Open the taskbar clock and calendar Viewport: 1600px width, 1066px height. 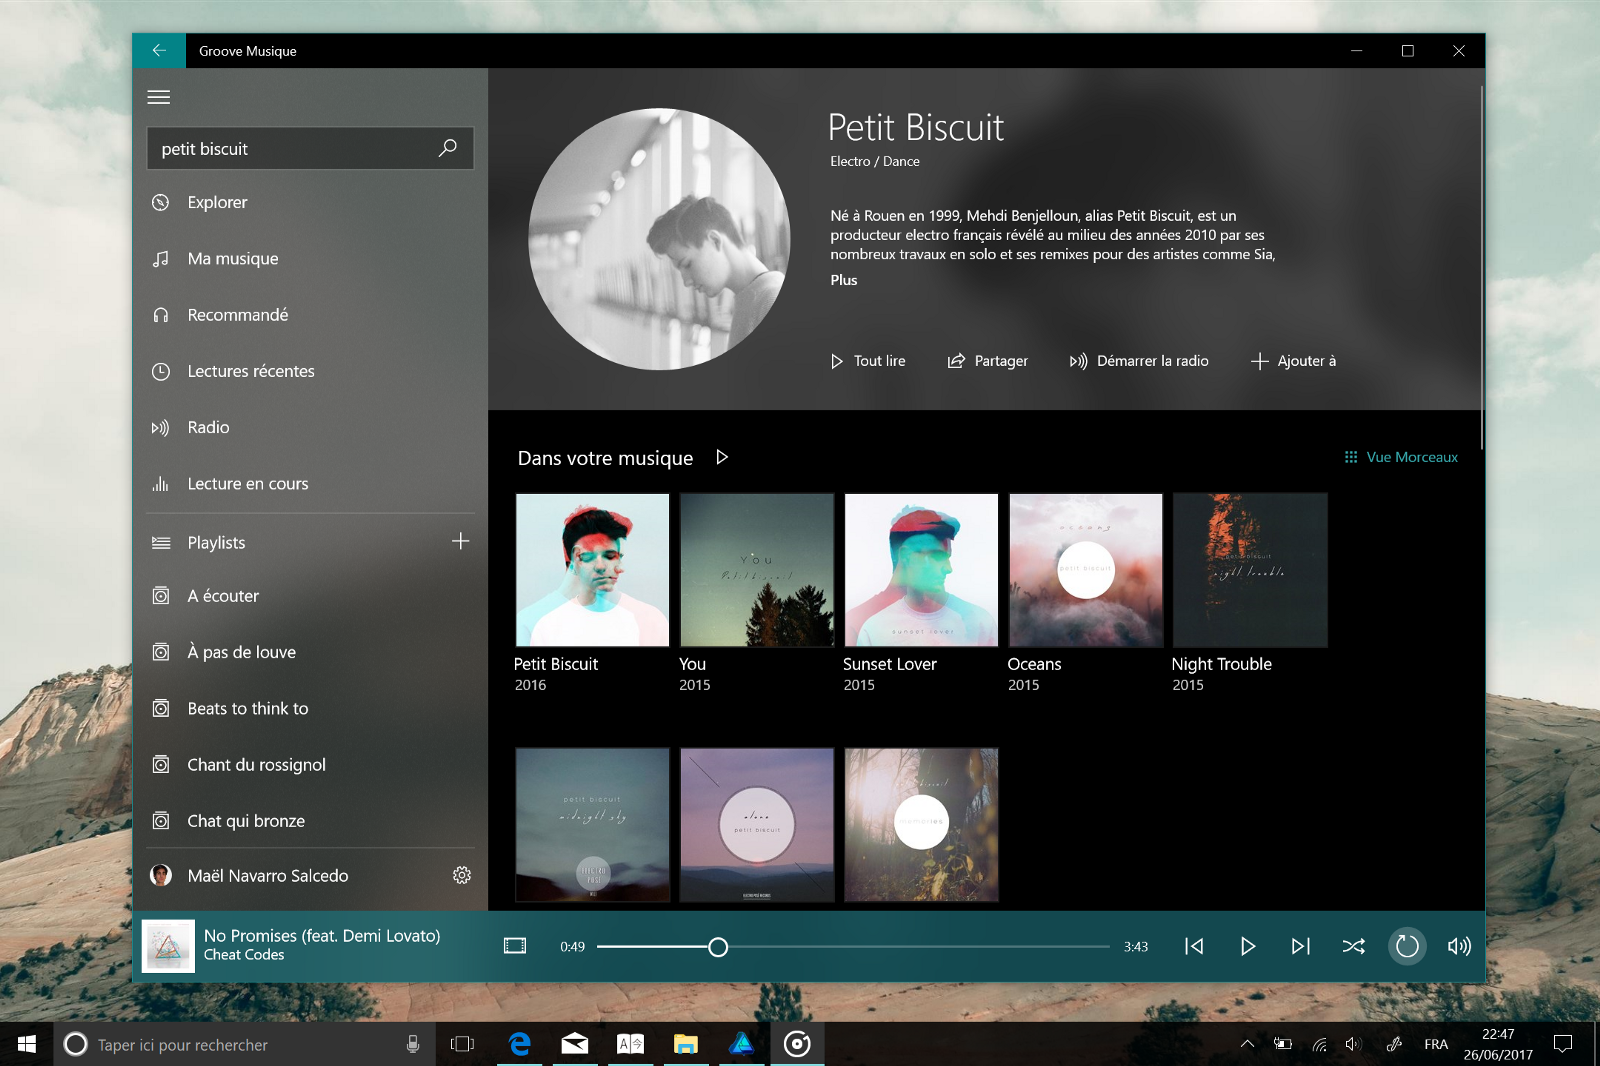(1498, 1044)
